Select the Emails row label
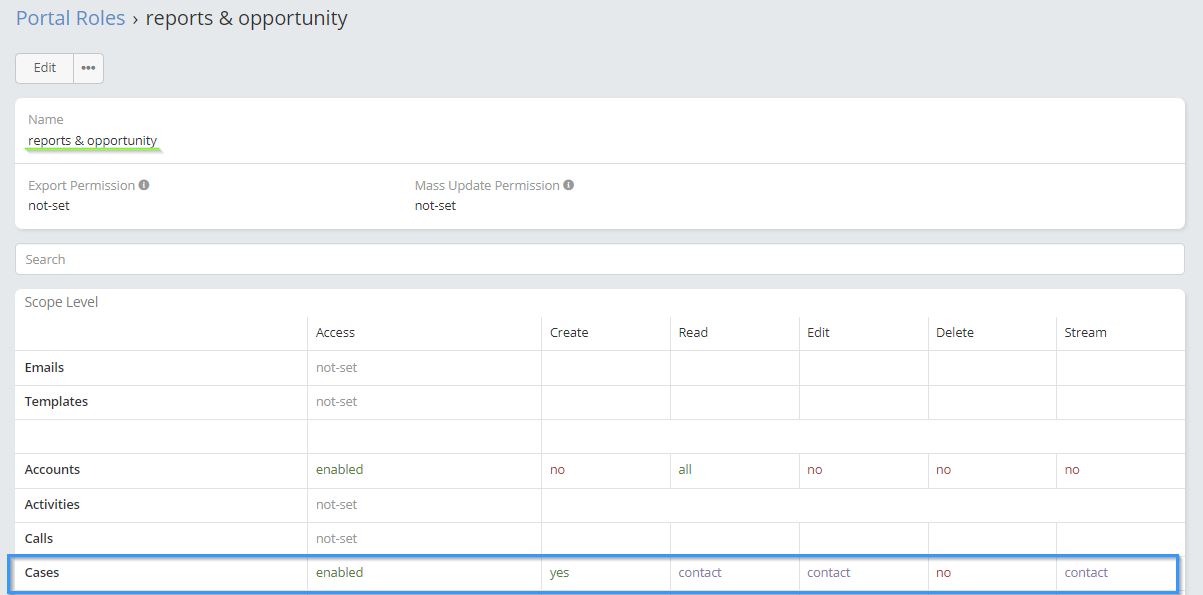This screenshot has height=595, width=1203. (x=44, y=368)
